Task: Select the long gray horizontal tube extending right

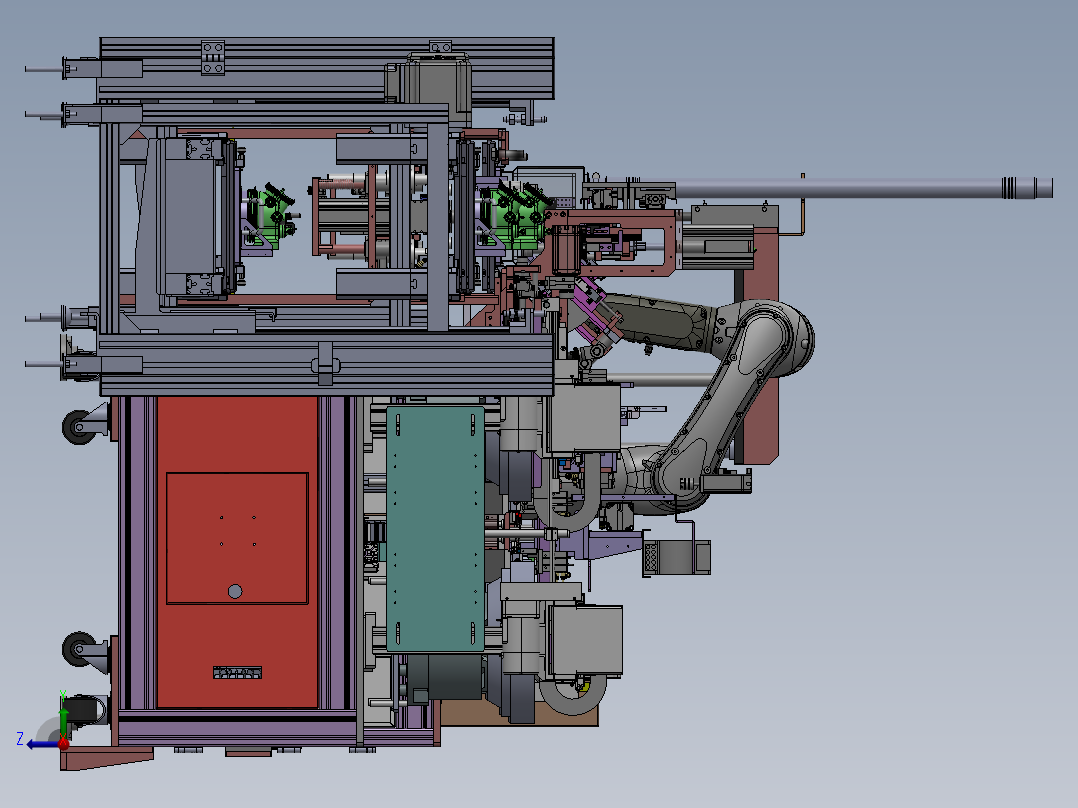Action: pyautogui.click(x=863, y=188)
